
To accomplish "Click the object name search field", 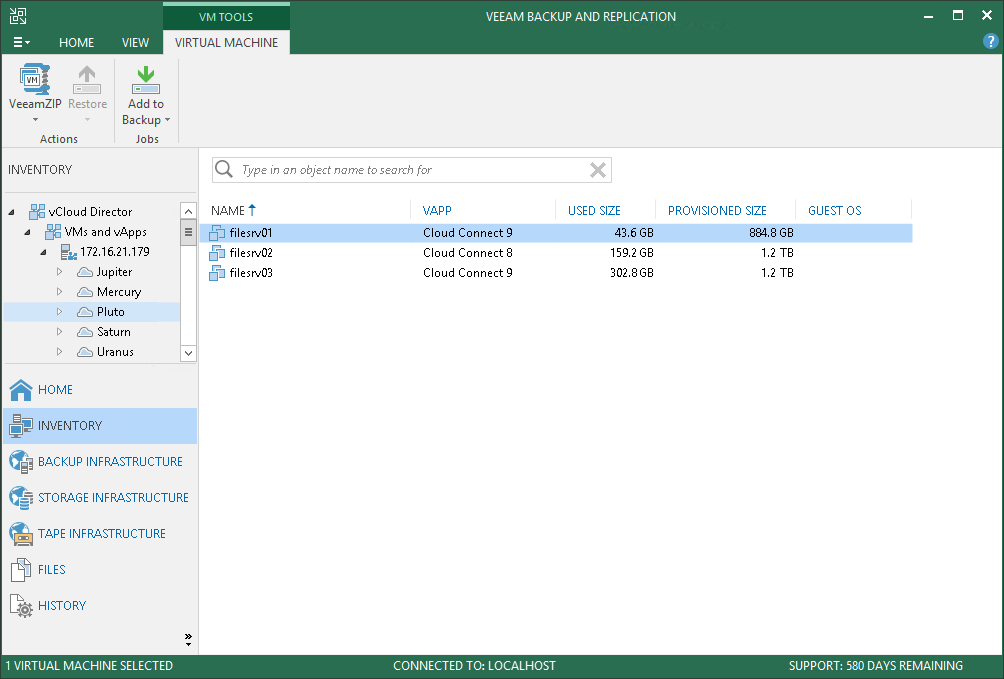I will click(412, 170).
